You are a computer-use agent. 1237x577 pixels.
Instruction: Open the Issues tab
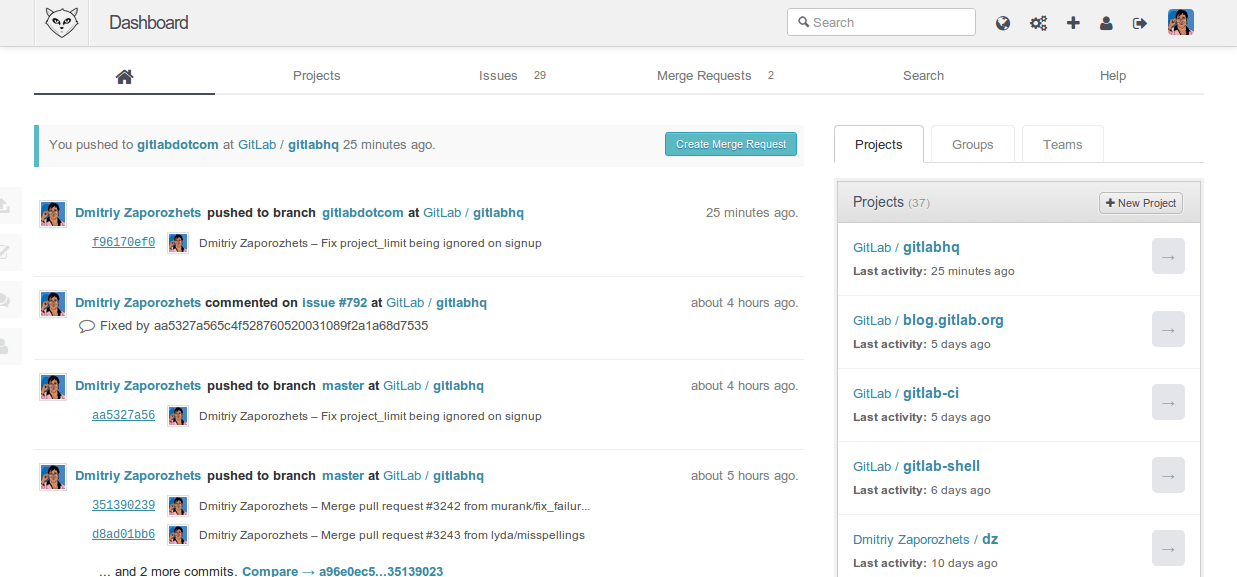[x=498, y=75]
